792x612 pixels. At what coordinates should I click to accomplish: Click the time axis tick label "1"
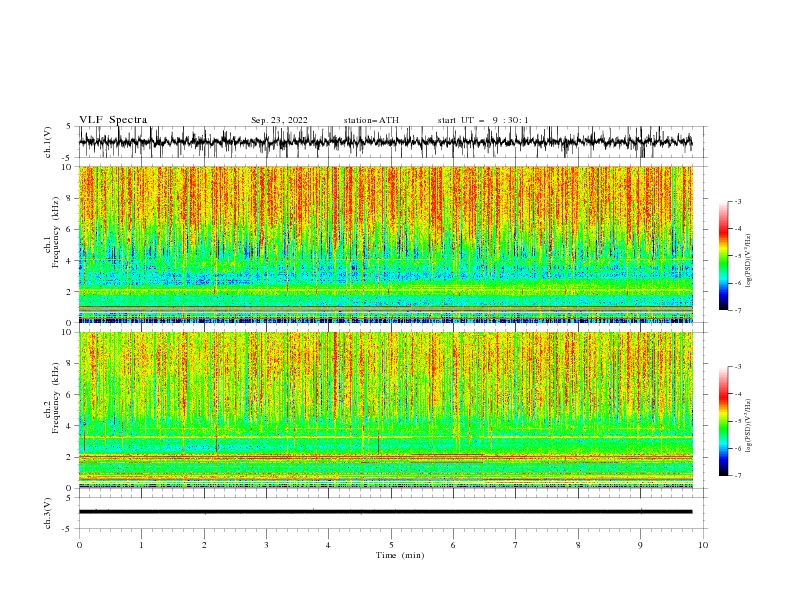(x=141, y=545)
